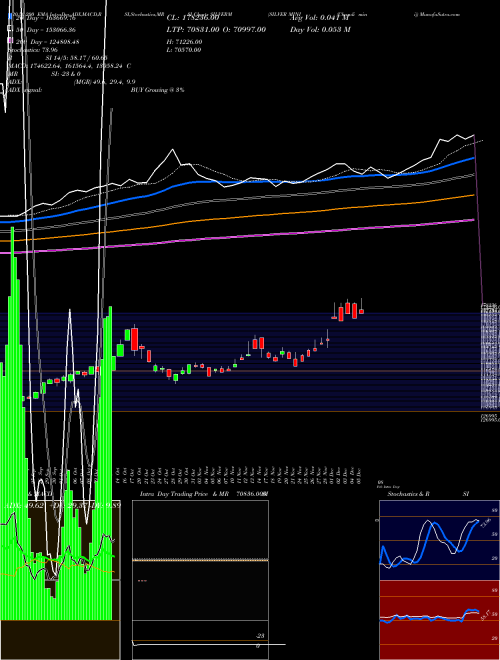500x660 pixels.
Task: Click the 'L: 70570.00' low price value
Action: pos(184,50)
